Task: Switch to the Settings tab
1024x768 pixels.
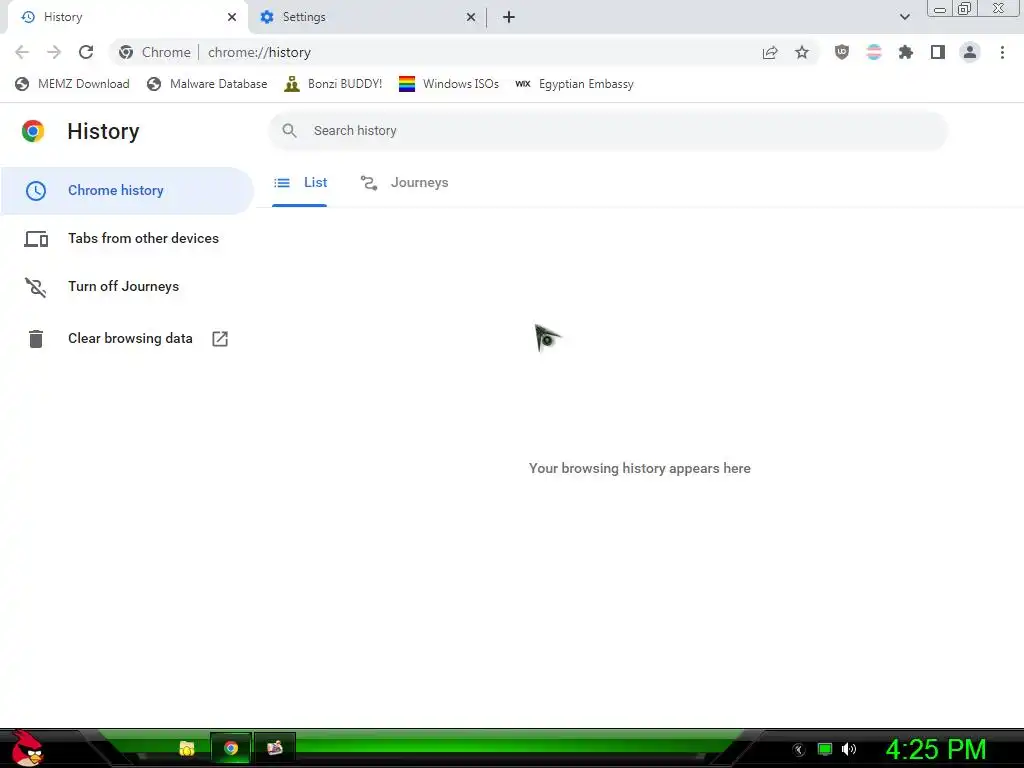Action: pyautogui.click(x=368, y=17)
